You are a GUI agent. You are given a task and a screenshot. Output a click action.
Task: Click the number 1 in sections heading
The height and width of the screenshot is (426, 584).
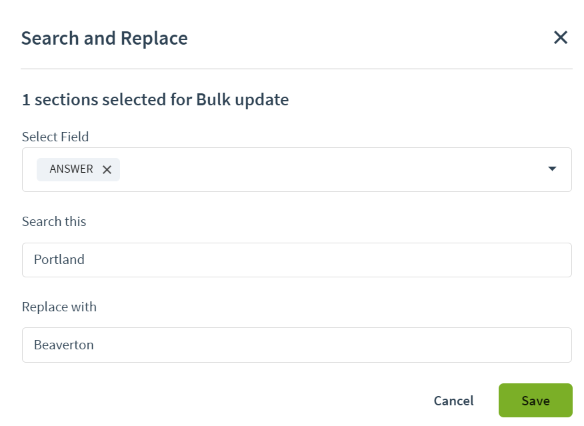(26, 100)
